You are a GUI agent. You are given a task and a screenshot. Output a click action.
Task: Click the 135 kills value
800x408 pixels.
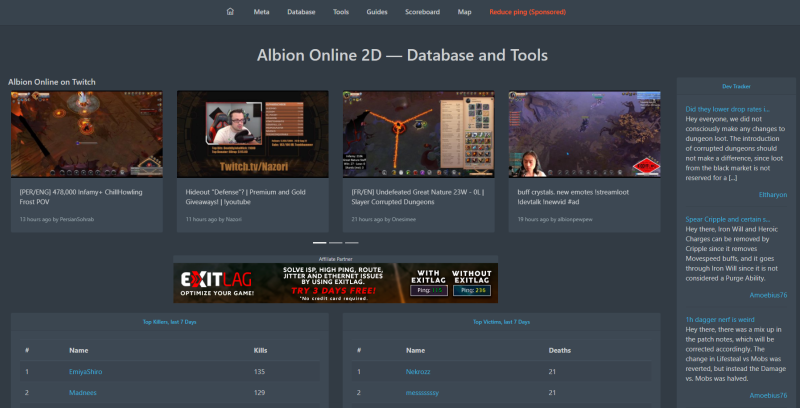[x=259, y=372]
